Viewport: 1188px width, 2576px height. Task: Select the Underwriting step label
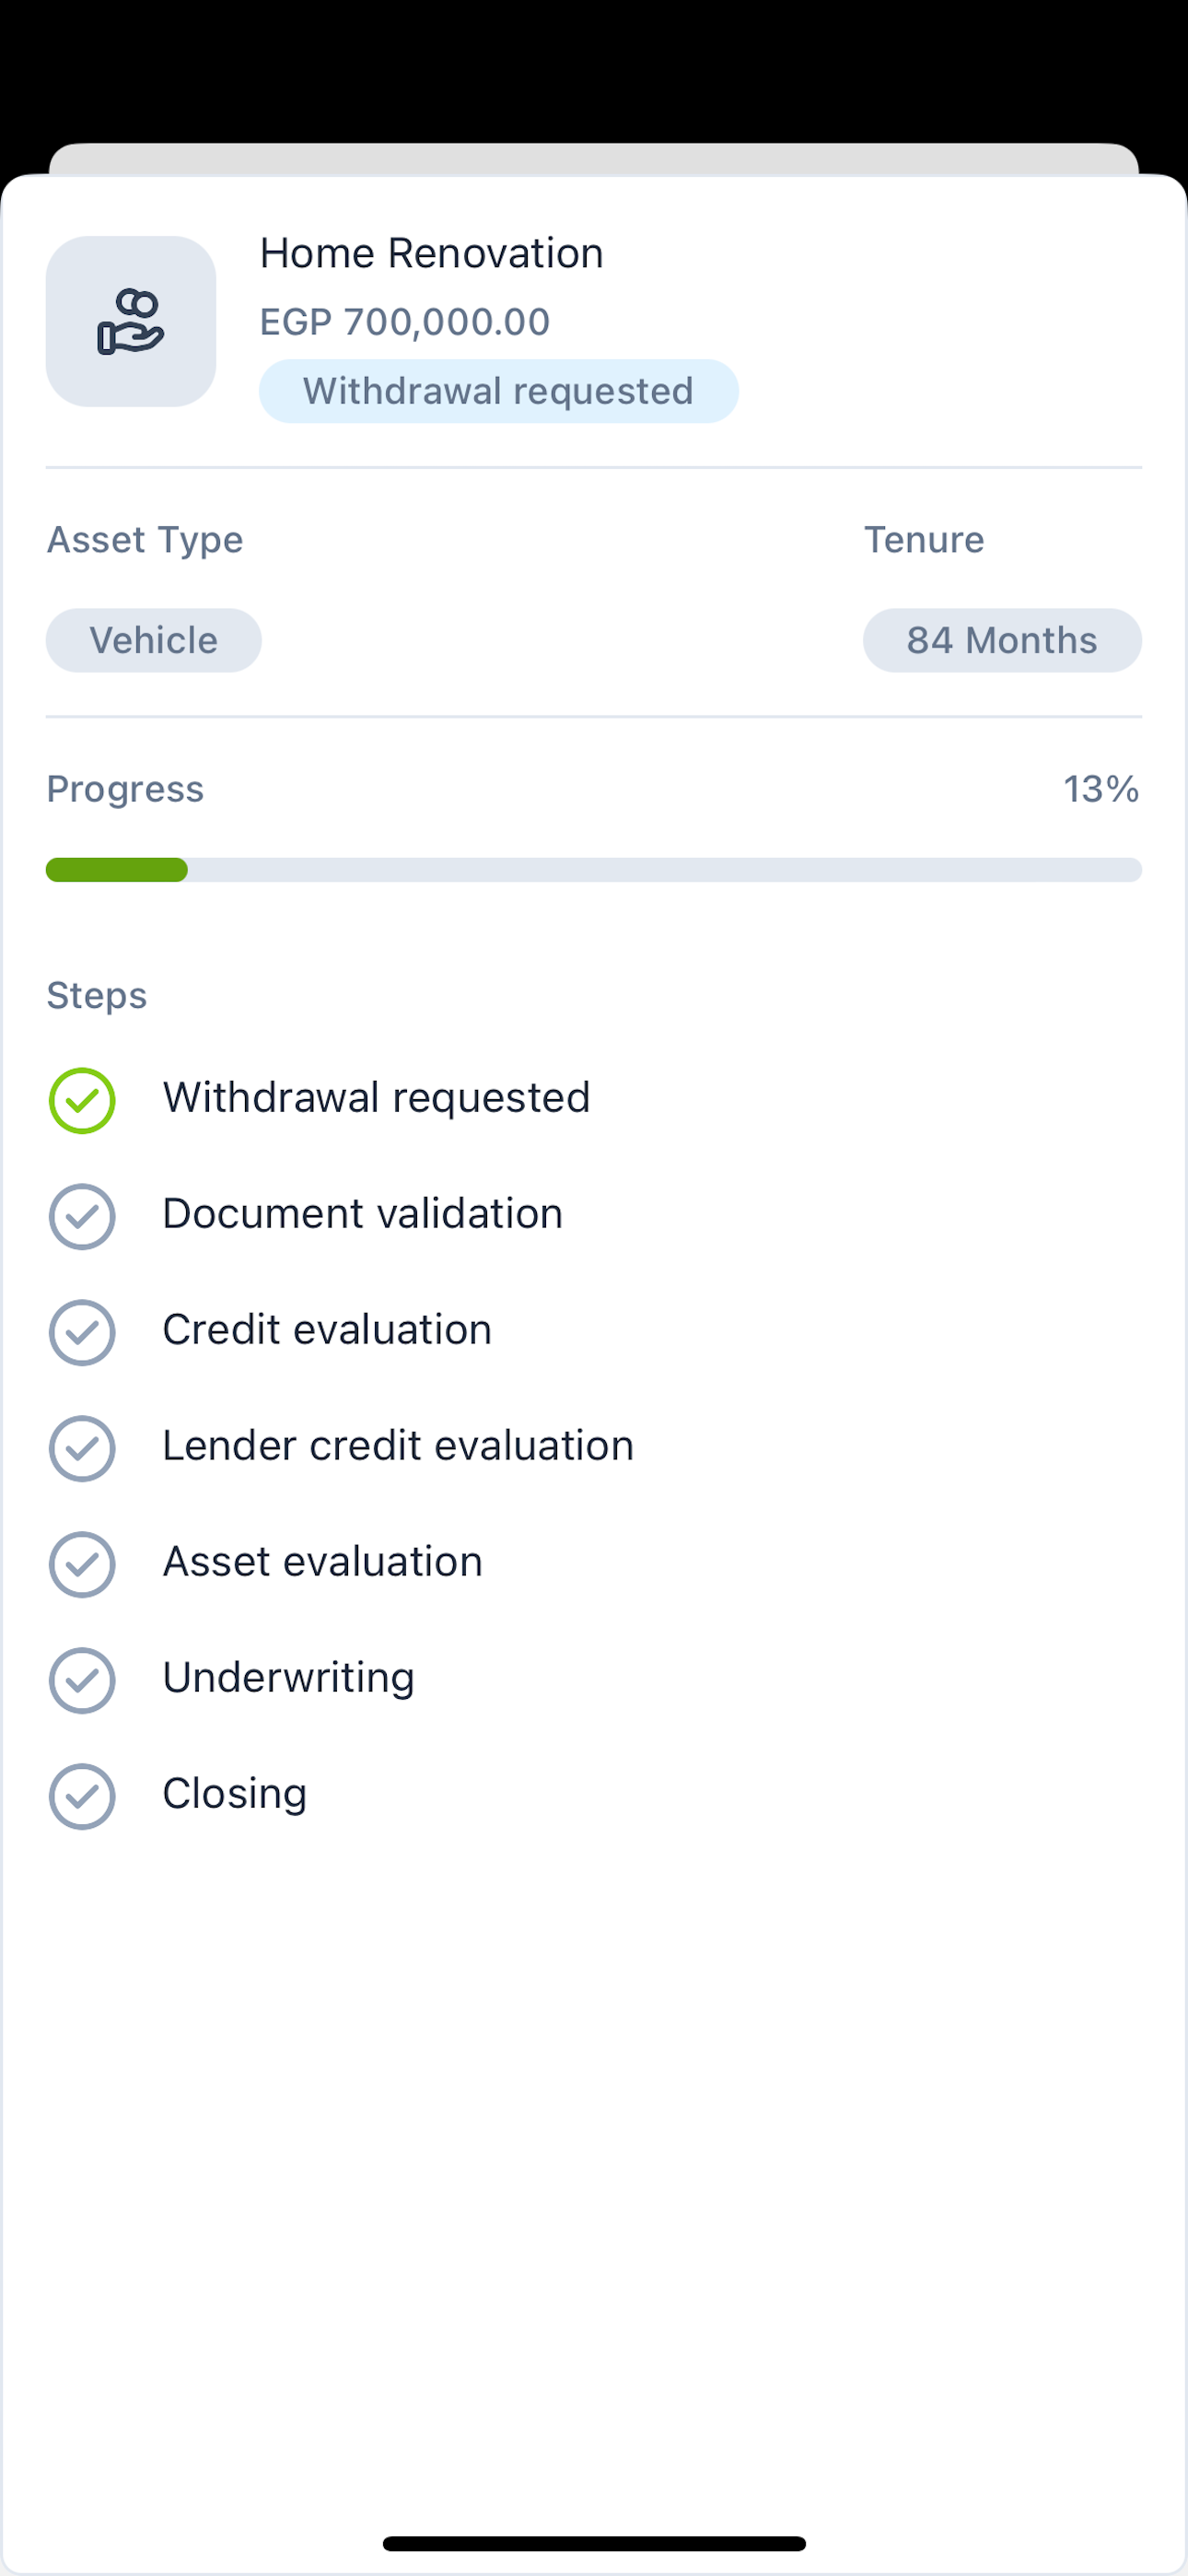(289, 1678)
